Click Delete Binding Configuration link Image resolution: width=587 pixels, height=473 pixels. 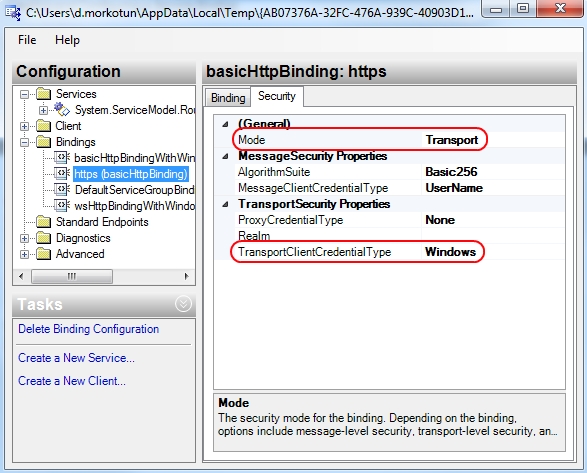coord(89,329)
